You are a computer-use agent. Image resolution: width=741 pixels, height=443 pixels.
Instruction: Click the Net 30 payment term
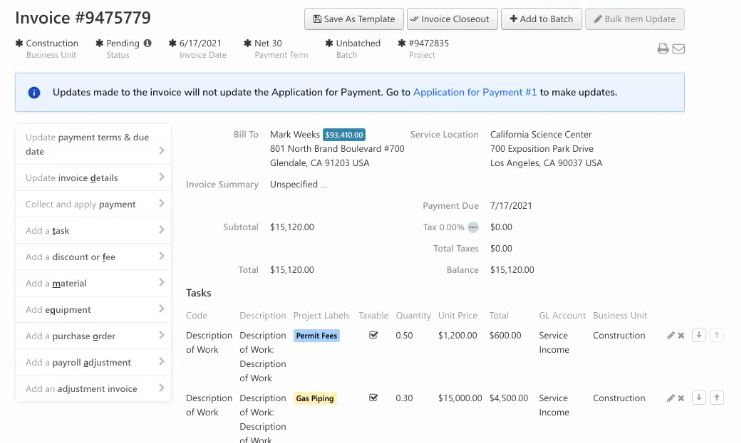(x=268, y=43)
